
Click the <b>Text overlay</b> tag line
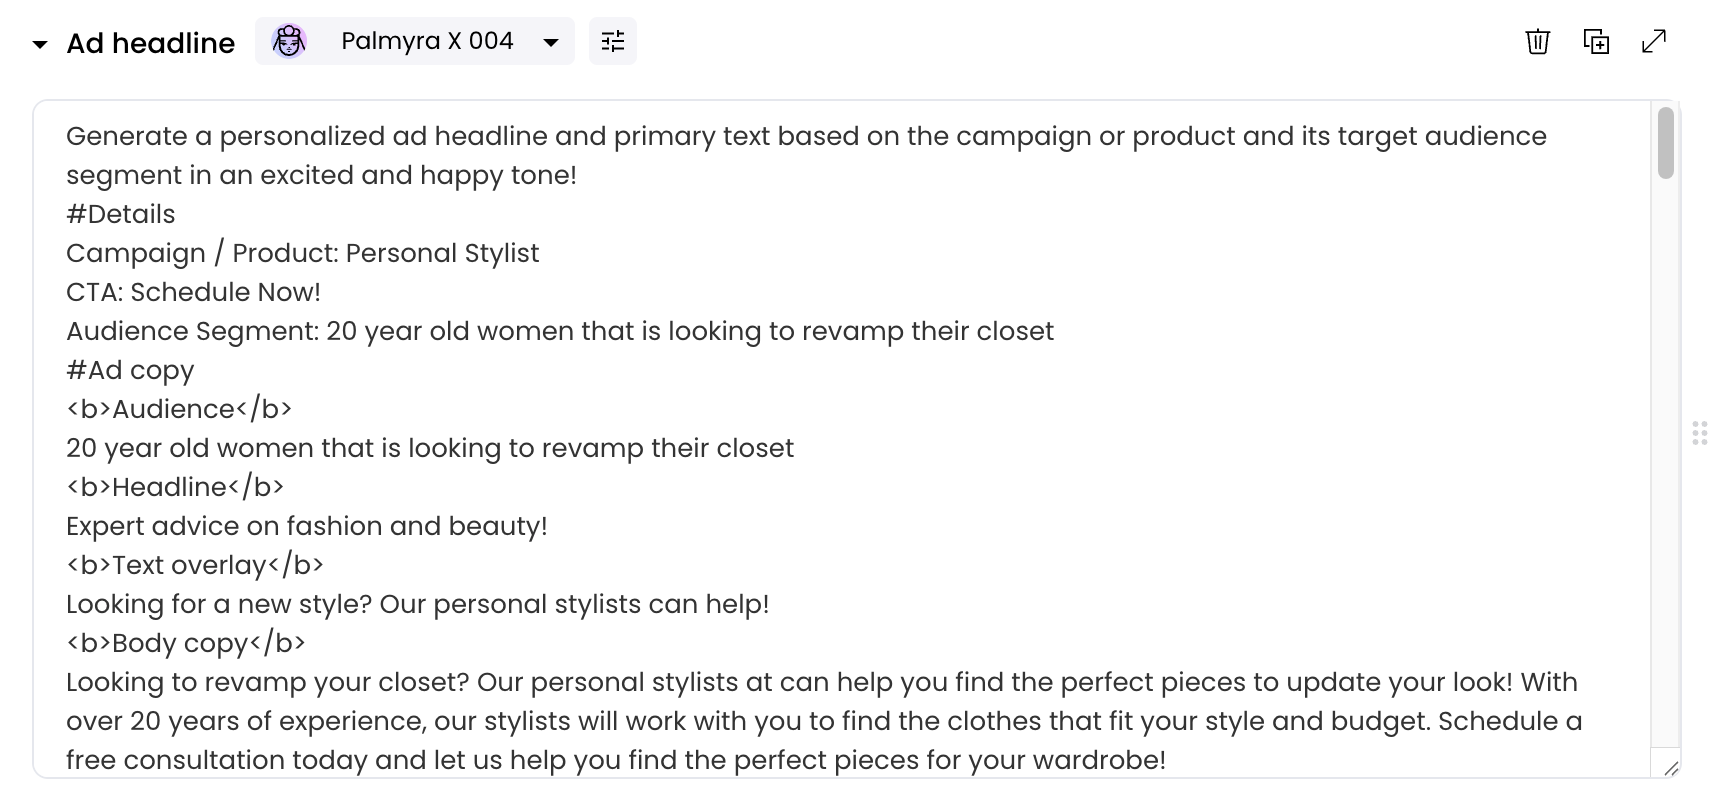pos(195,565)
